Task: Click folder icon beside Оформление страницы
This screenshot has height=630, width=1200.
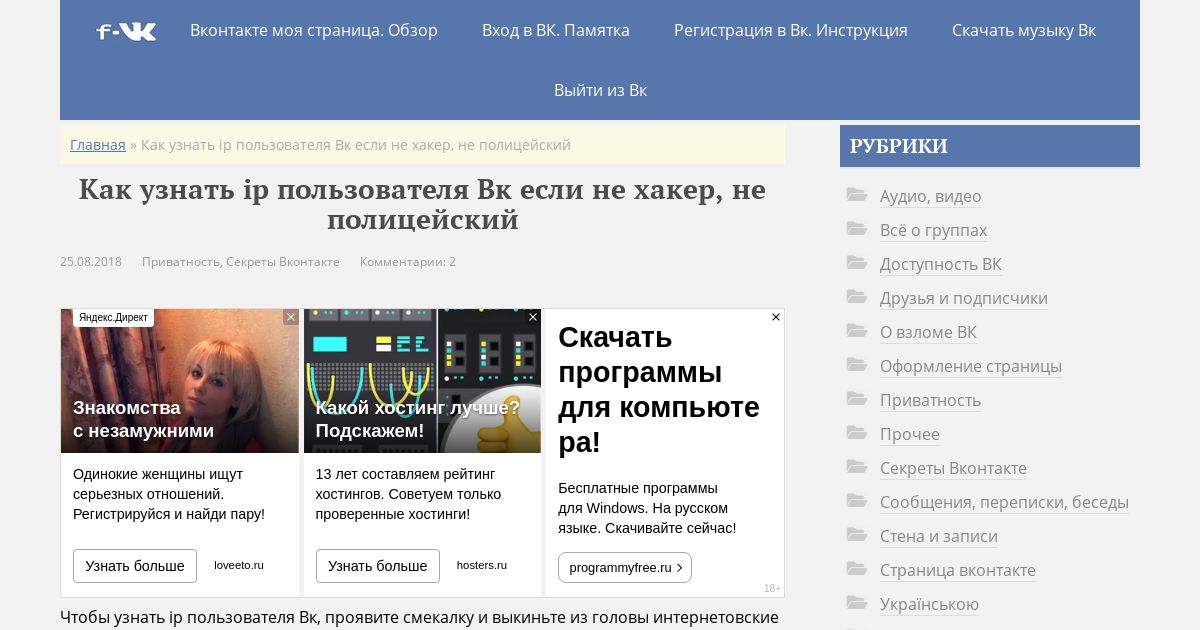Action: [857, 365]
